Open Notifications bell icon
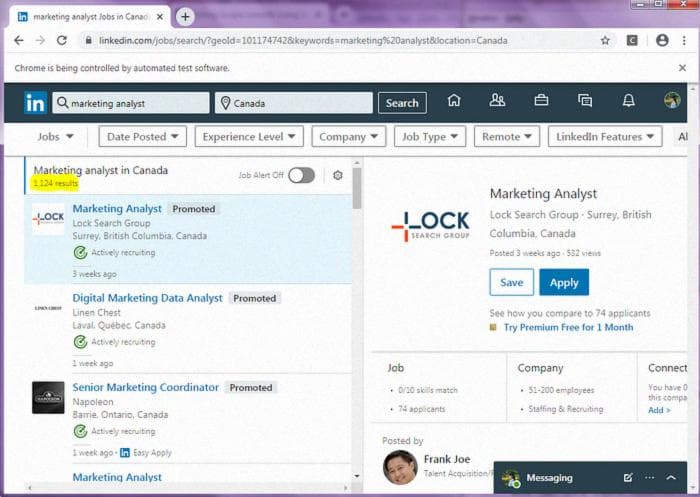The image size is (700, 497). (x=629, y=100)
